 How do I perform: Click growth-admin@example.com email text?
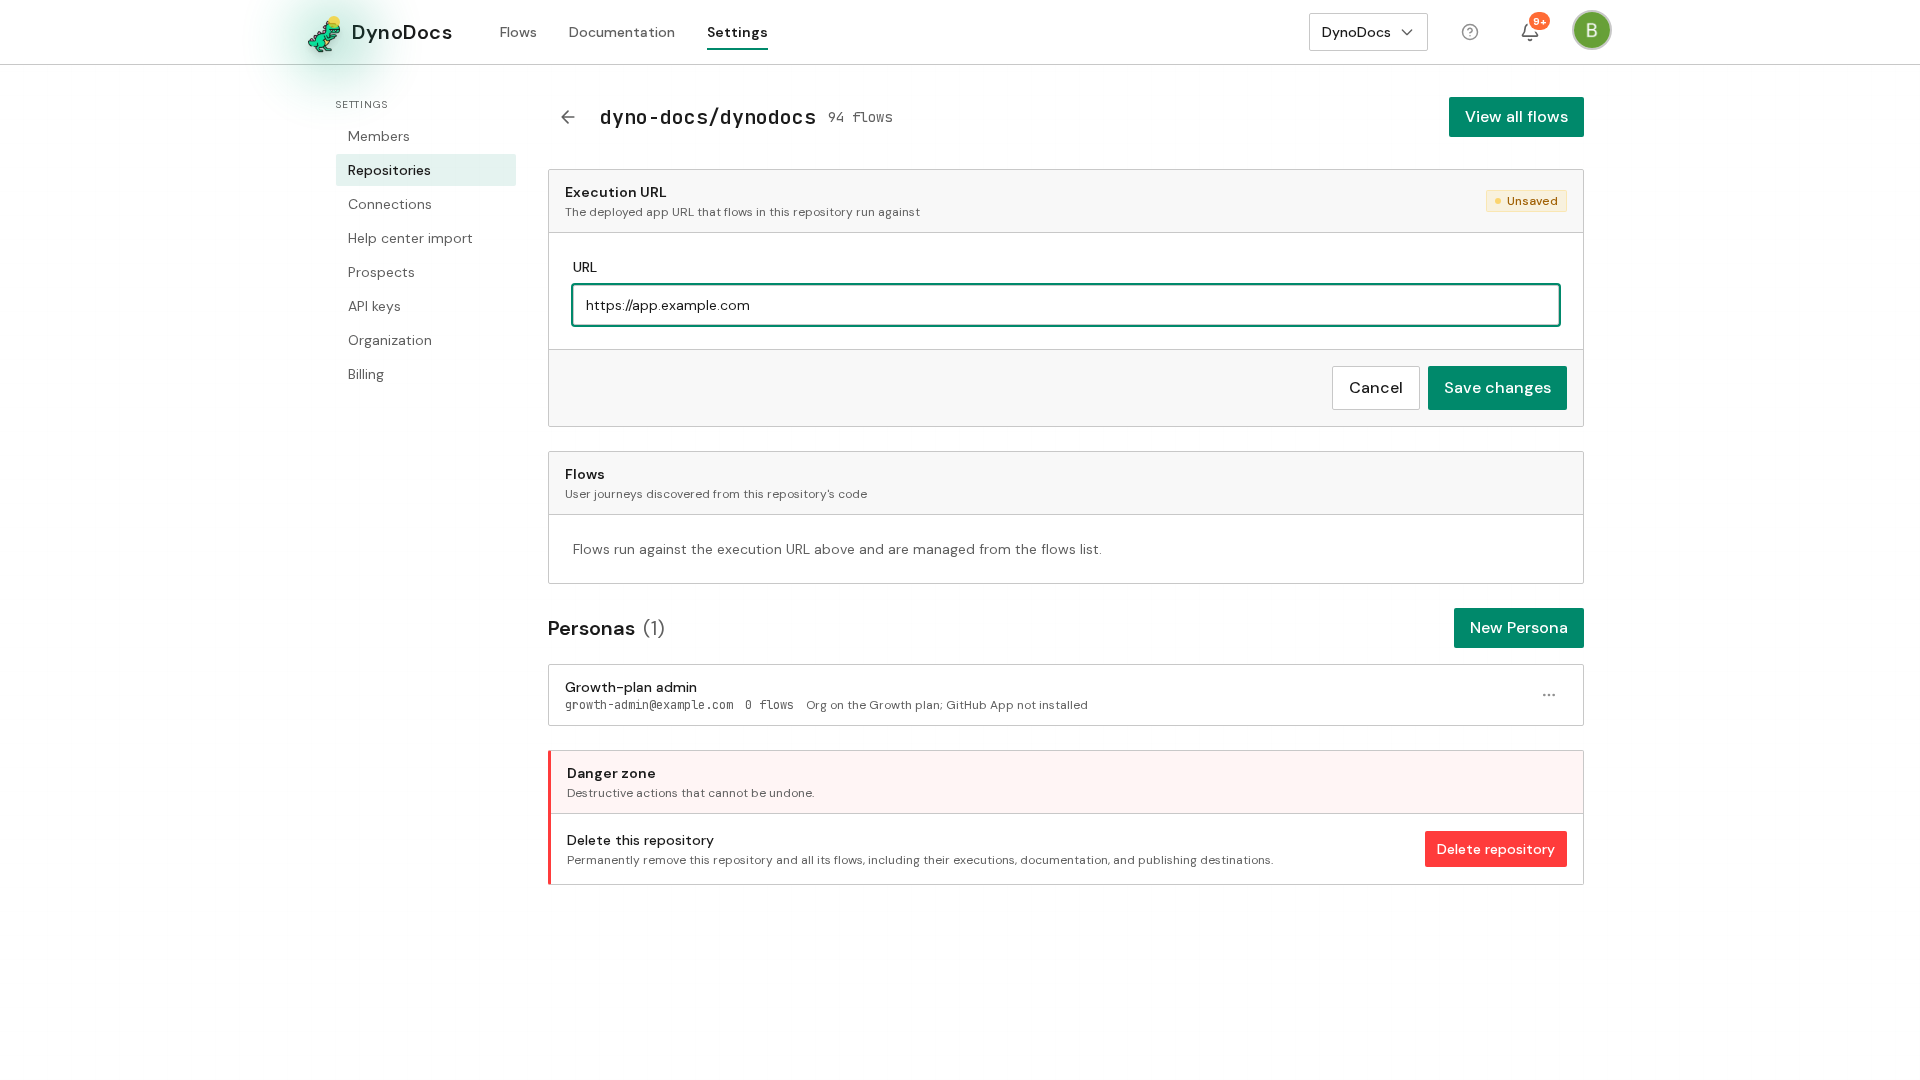click(x=649, y=705)
